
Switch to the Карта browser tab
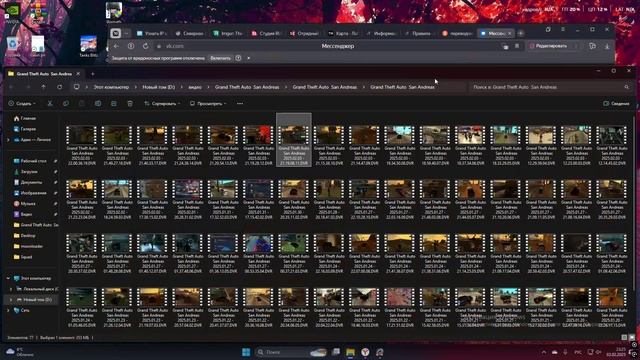click(x=344, y=33)
